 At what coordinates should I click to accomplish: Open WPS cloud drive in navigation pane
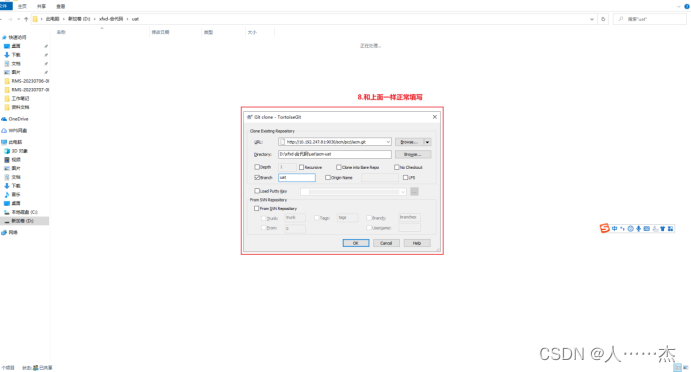[x=14, y=130]
